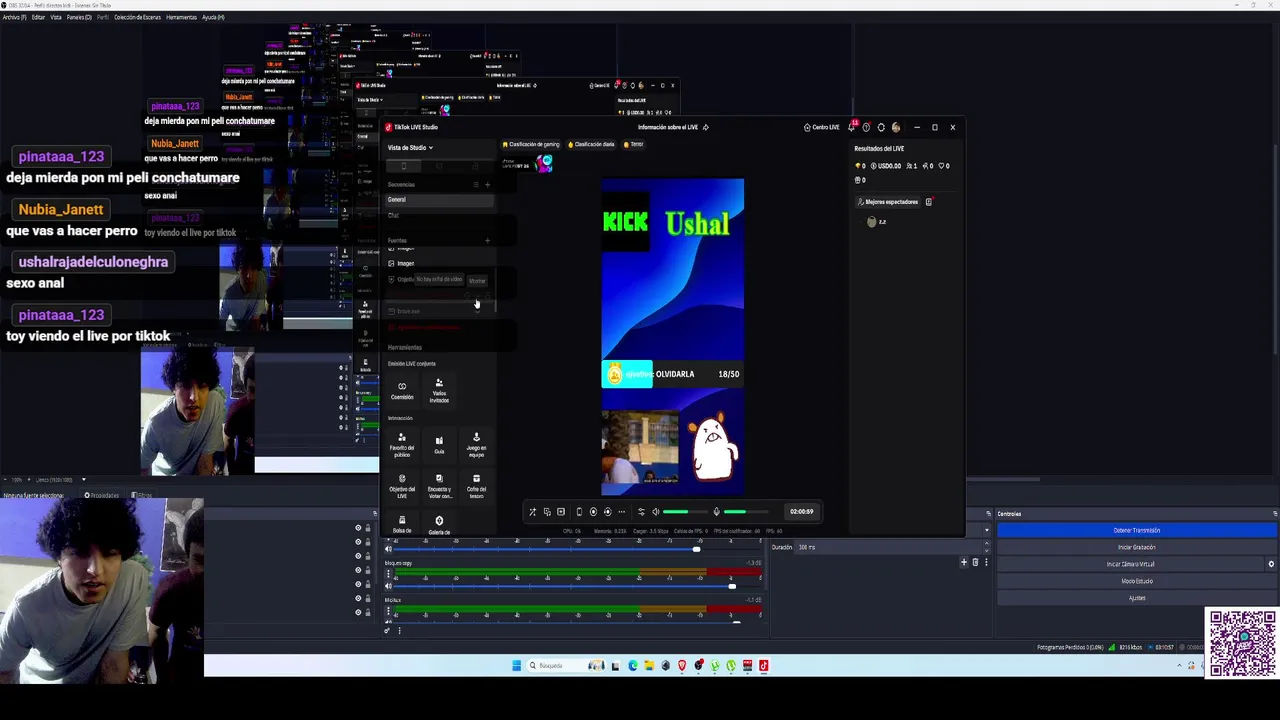Open Centro LIVE link
The height and width of the screenshot is (720, 1280).
click(821, 127)
